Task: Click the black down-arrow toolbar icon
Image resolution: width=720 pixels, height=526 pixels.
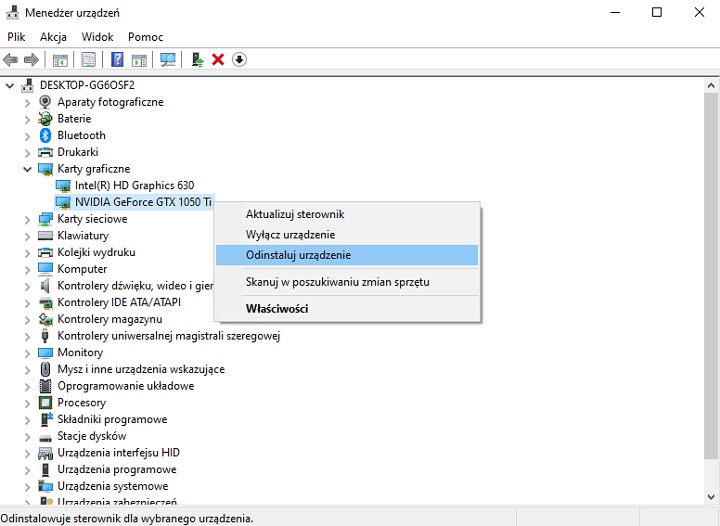Action: click(x=239, y=60)
